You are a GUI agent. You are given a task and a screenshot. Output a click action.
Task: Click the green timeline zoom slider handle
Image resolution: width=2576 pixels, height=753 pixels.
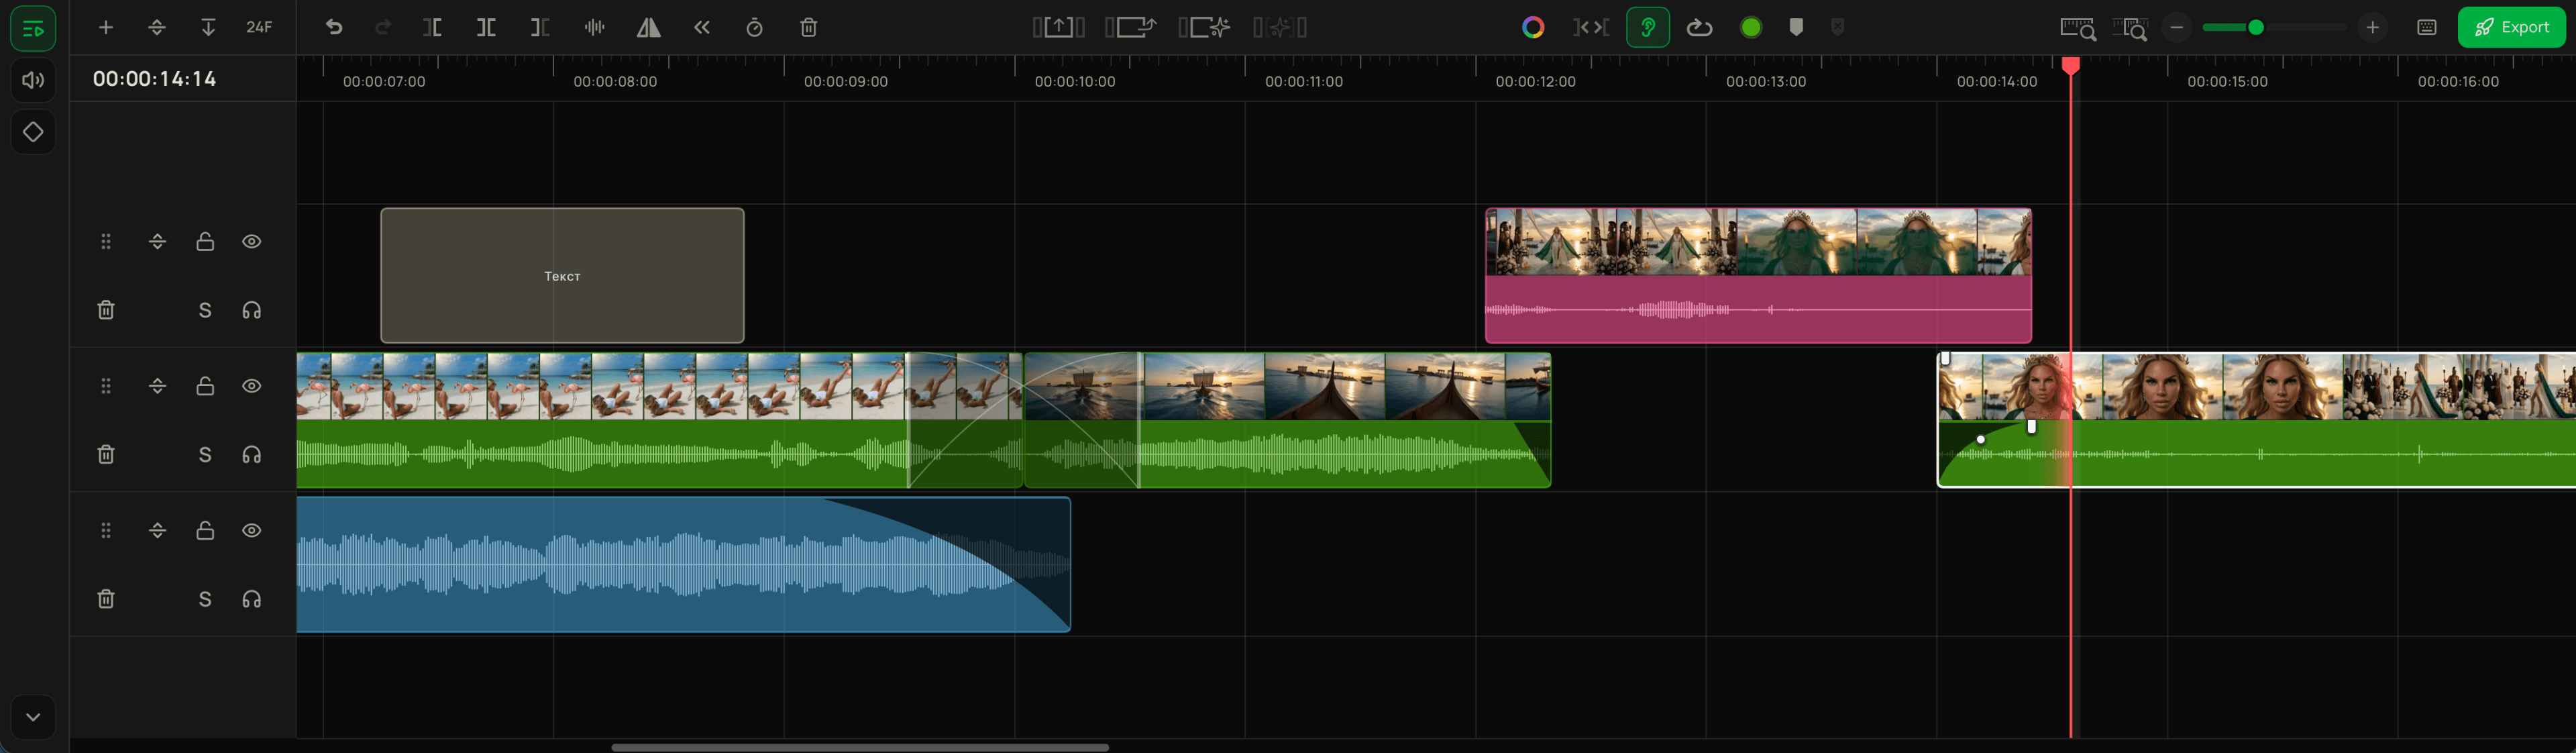(x=2256, y=28)
